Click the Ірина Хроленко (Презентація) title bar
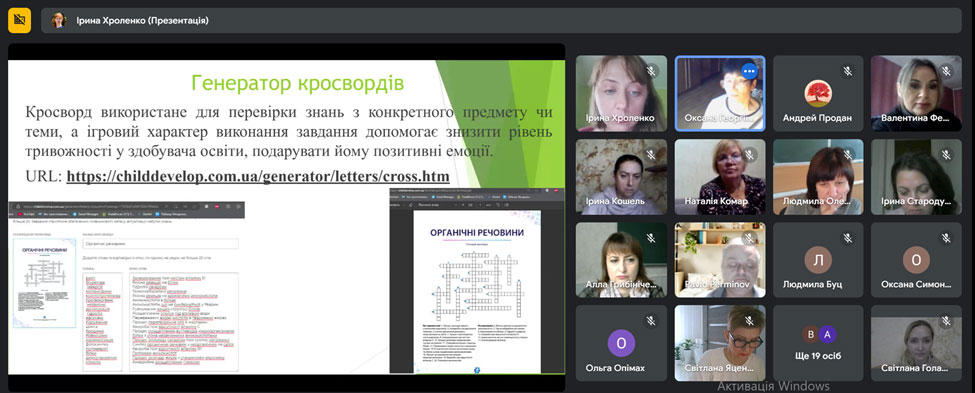Screen dimensions: 975x393 click(501, 21)
